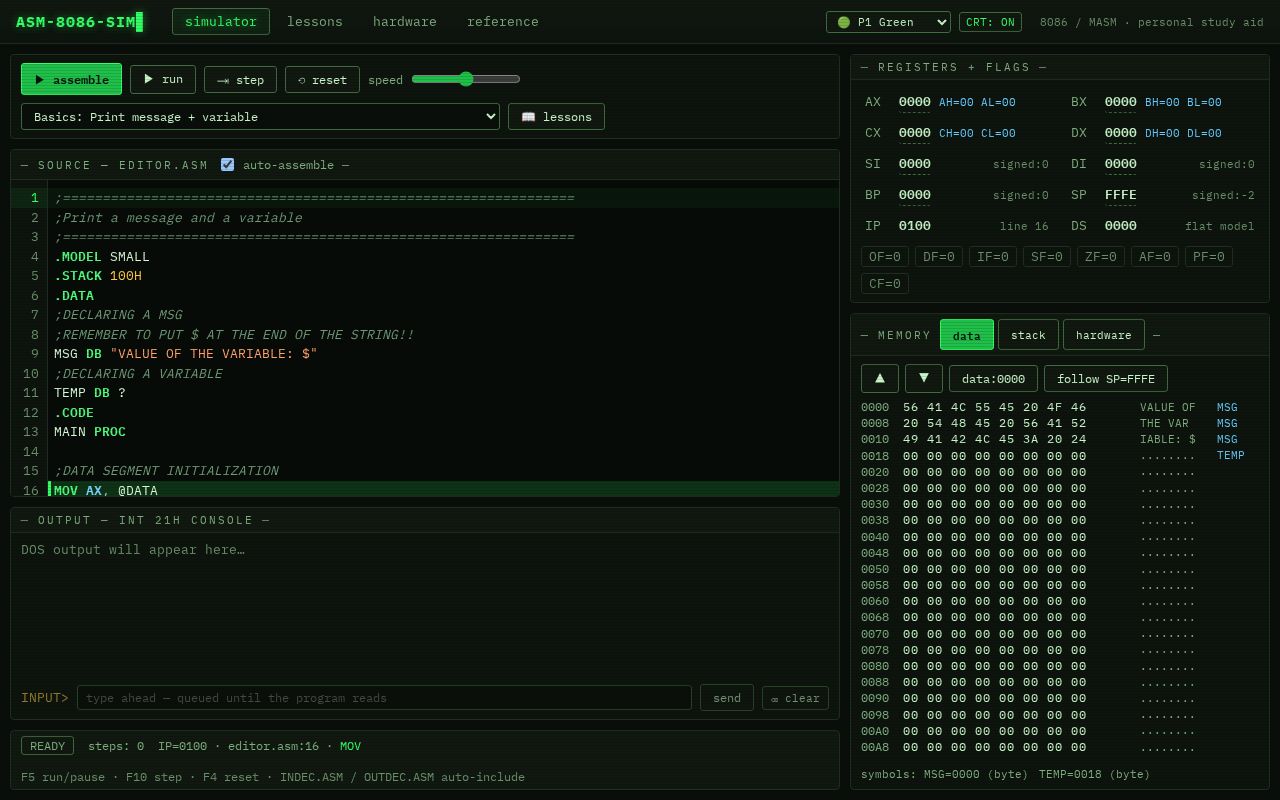Image resolution: width=1280 pixels, height=800 pixels.
Task: Click the PF=0 flag chip
Action: tap(1209, 257)
